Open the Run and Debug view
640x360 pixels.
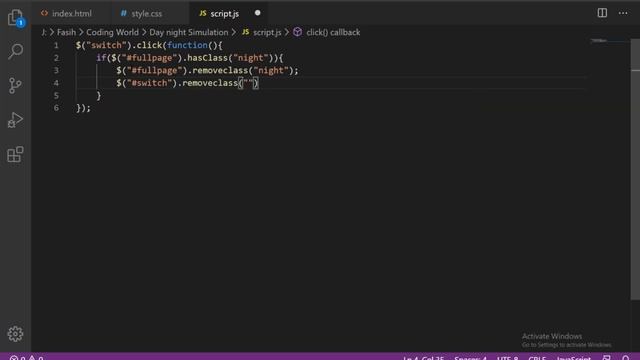coord(15,120)
